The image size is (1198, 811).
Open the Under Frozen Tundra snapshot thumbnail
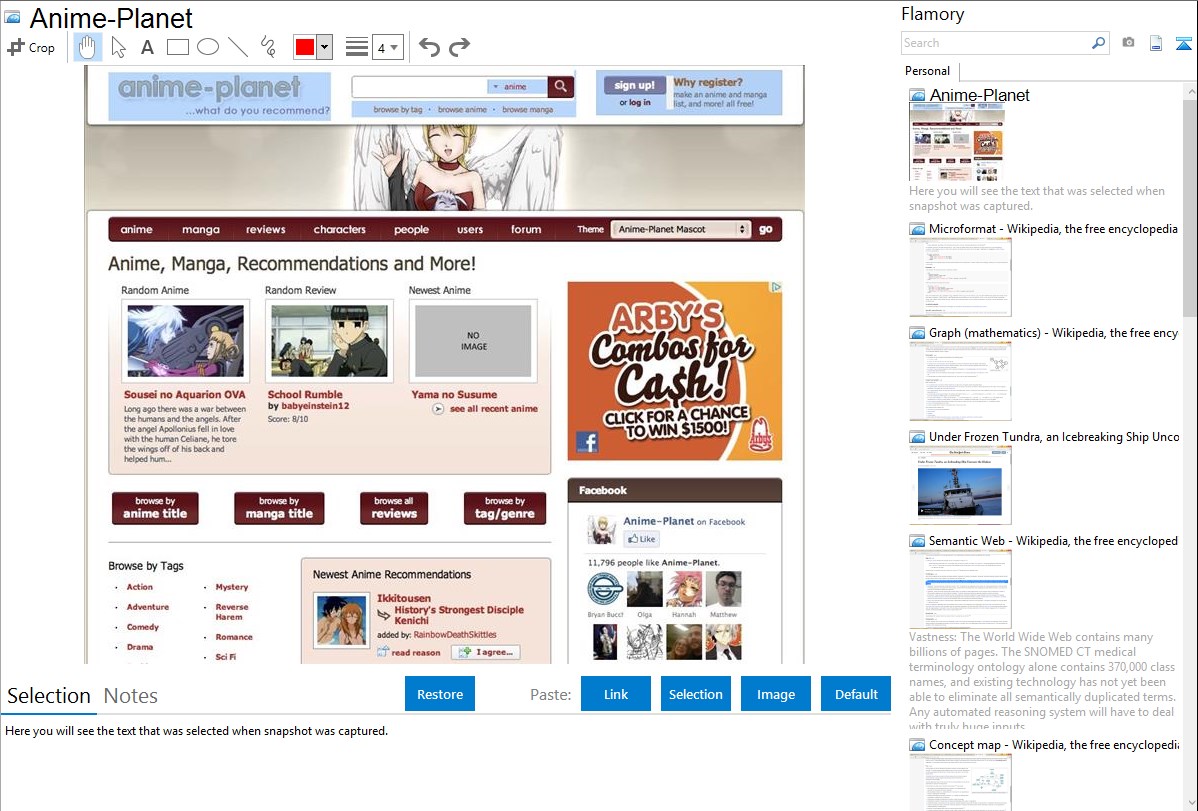click(x=960, y=485)
